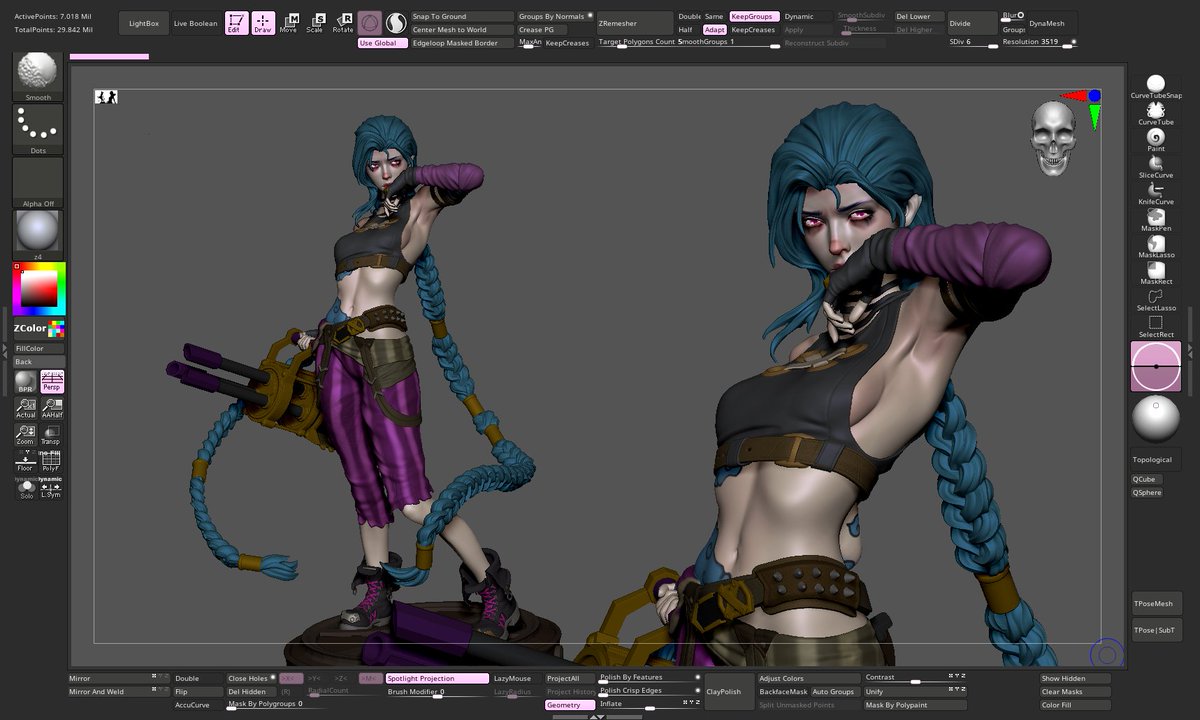This screenshot has height=720, width=1200.
Task: Click the Actual size icon
Action: click(x=26, y=408)
